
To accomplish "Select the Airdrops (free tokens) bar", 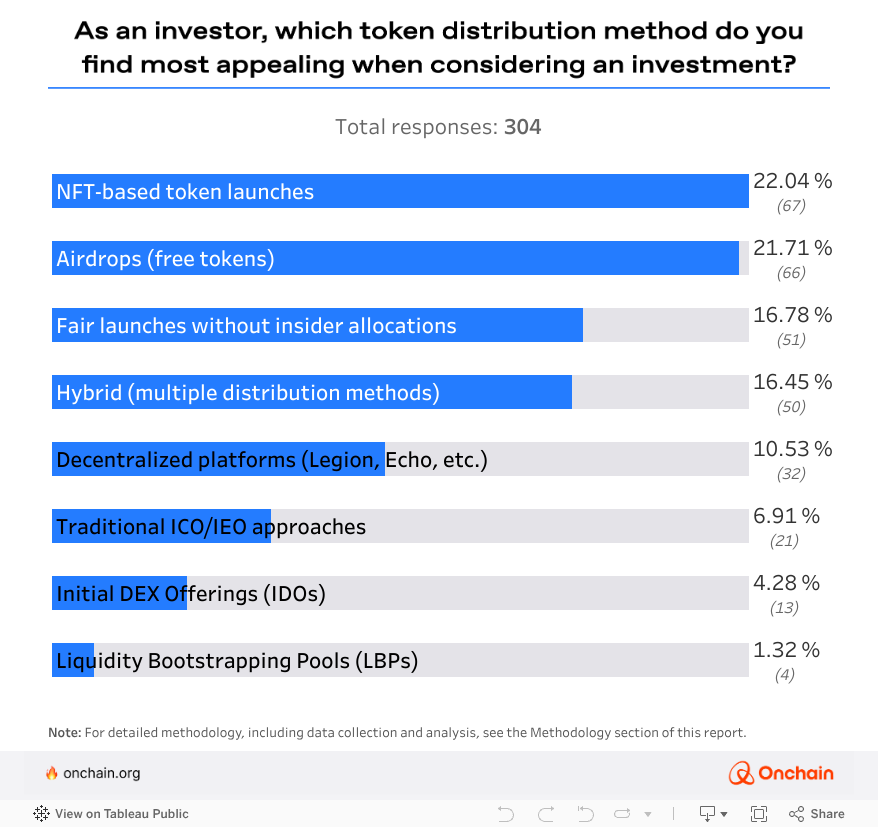I will click(x=395, y=258).
